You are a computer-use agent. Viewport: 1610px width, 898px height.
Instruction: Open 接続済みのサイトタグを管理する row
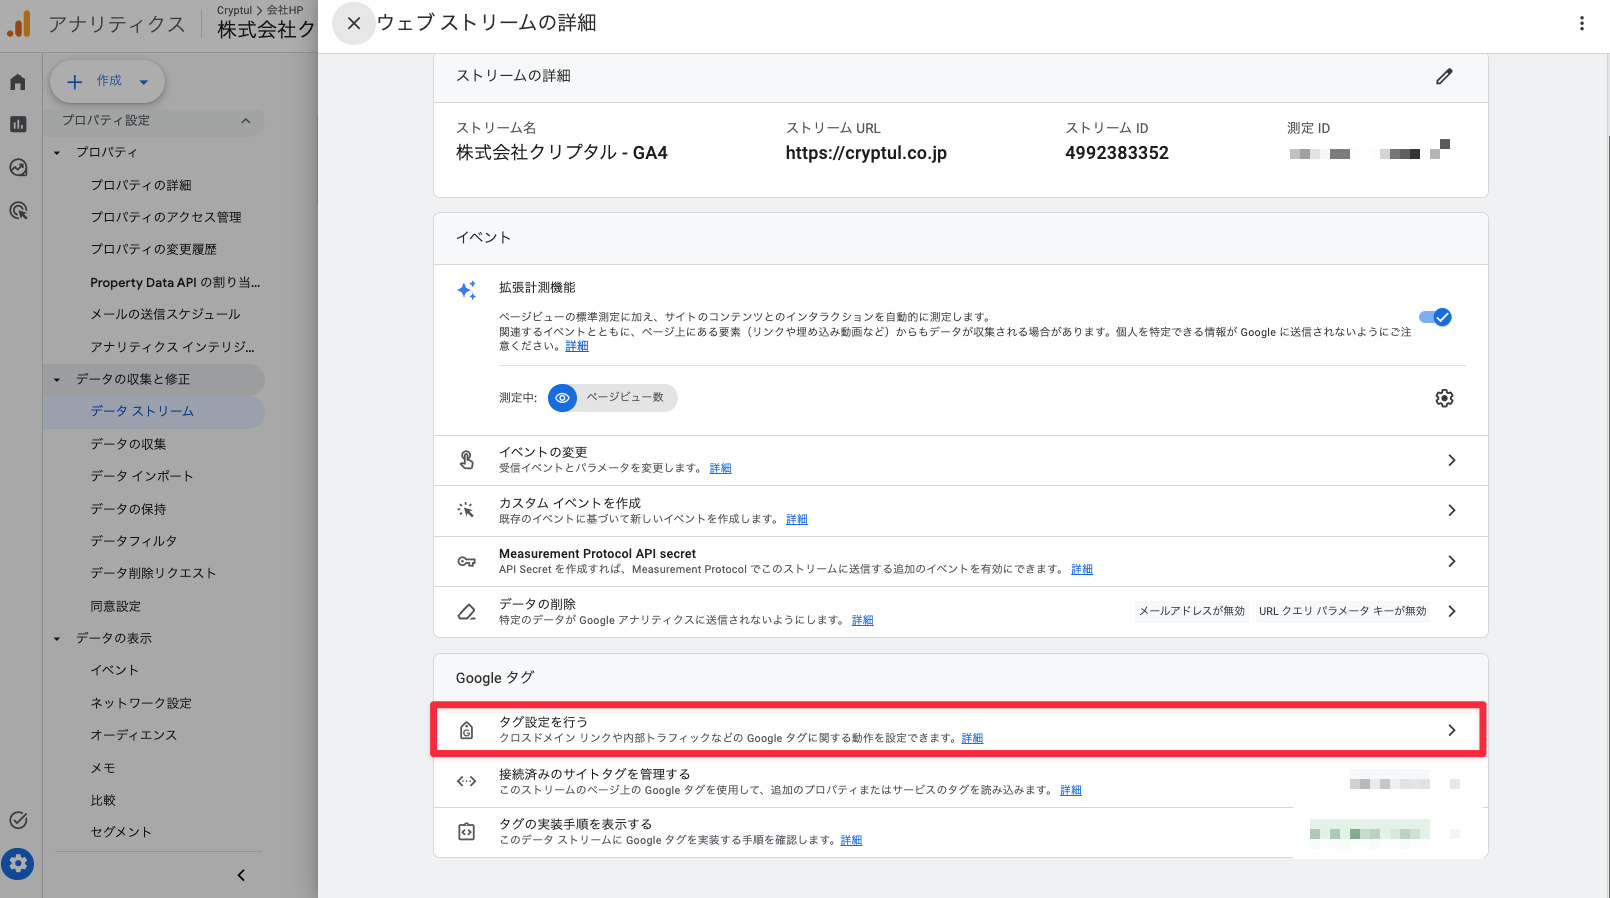[960, 782]
